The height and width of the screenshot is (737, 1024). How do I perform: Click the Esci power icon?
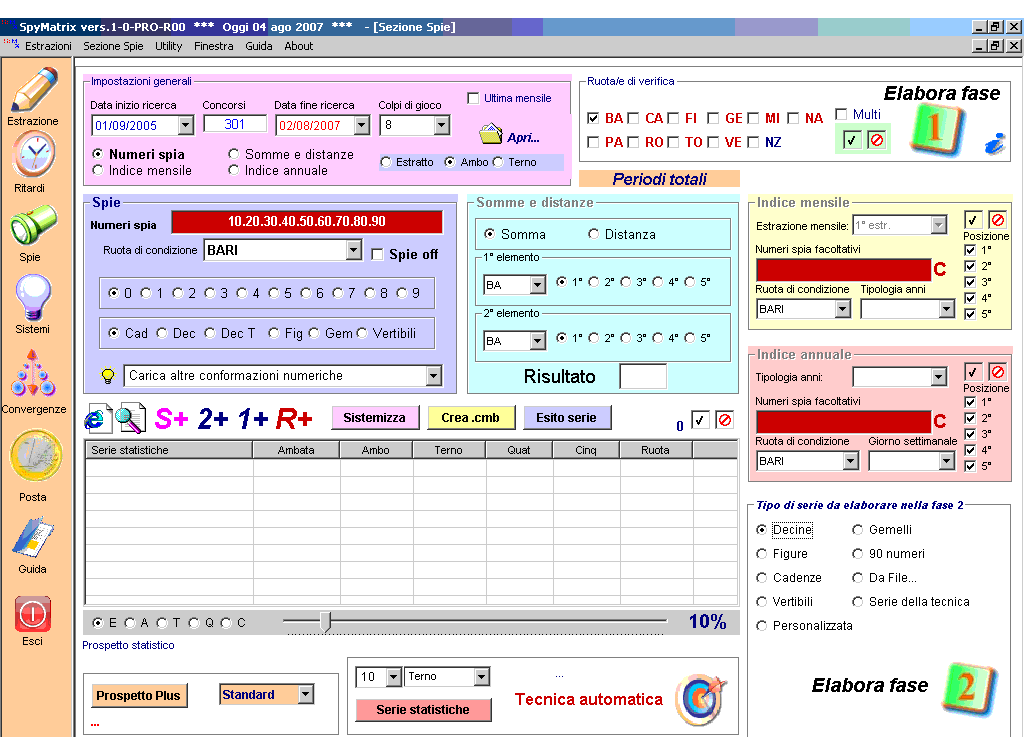click(x=33, y=614)
